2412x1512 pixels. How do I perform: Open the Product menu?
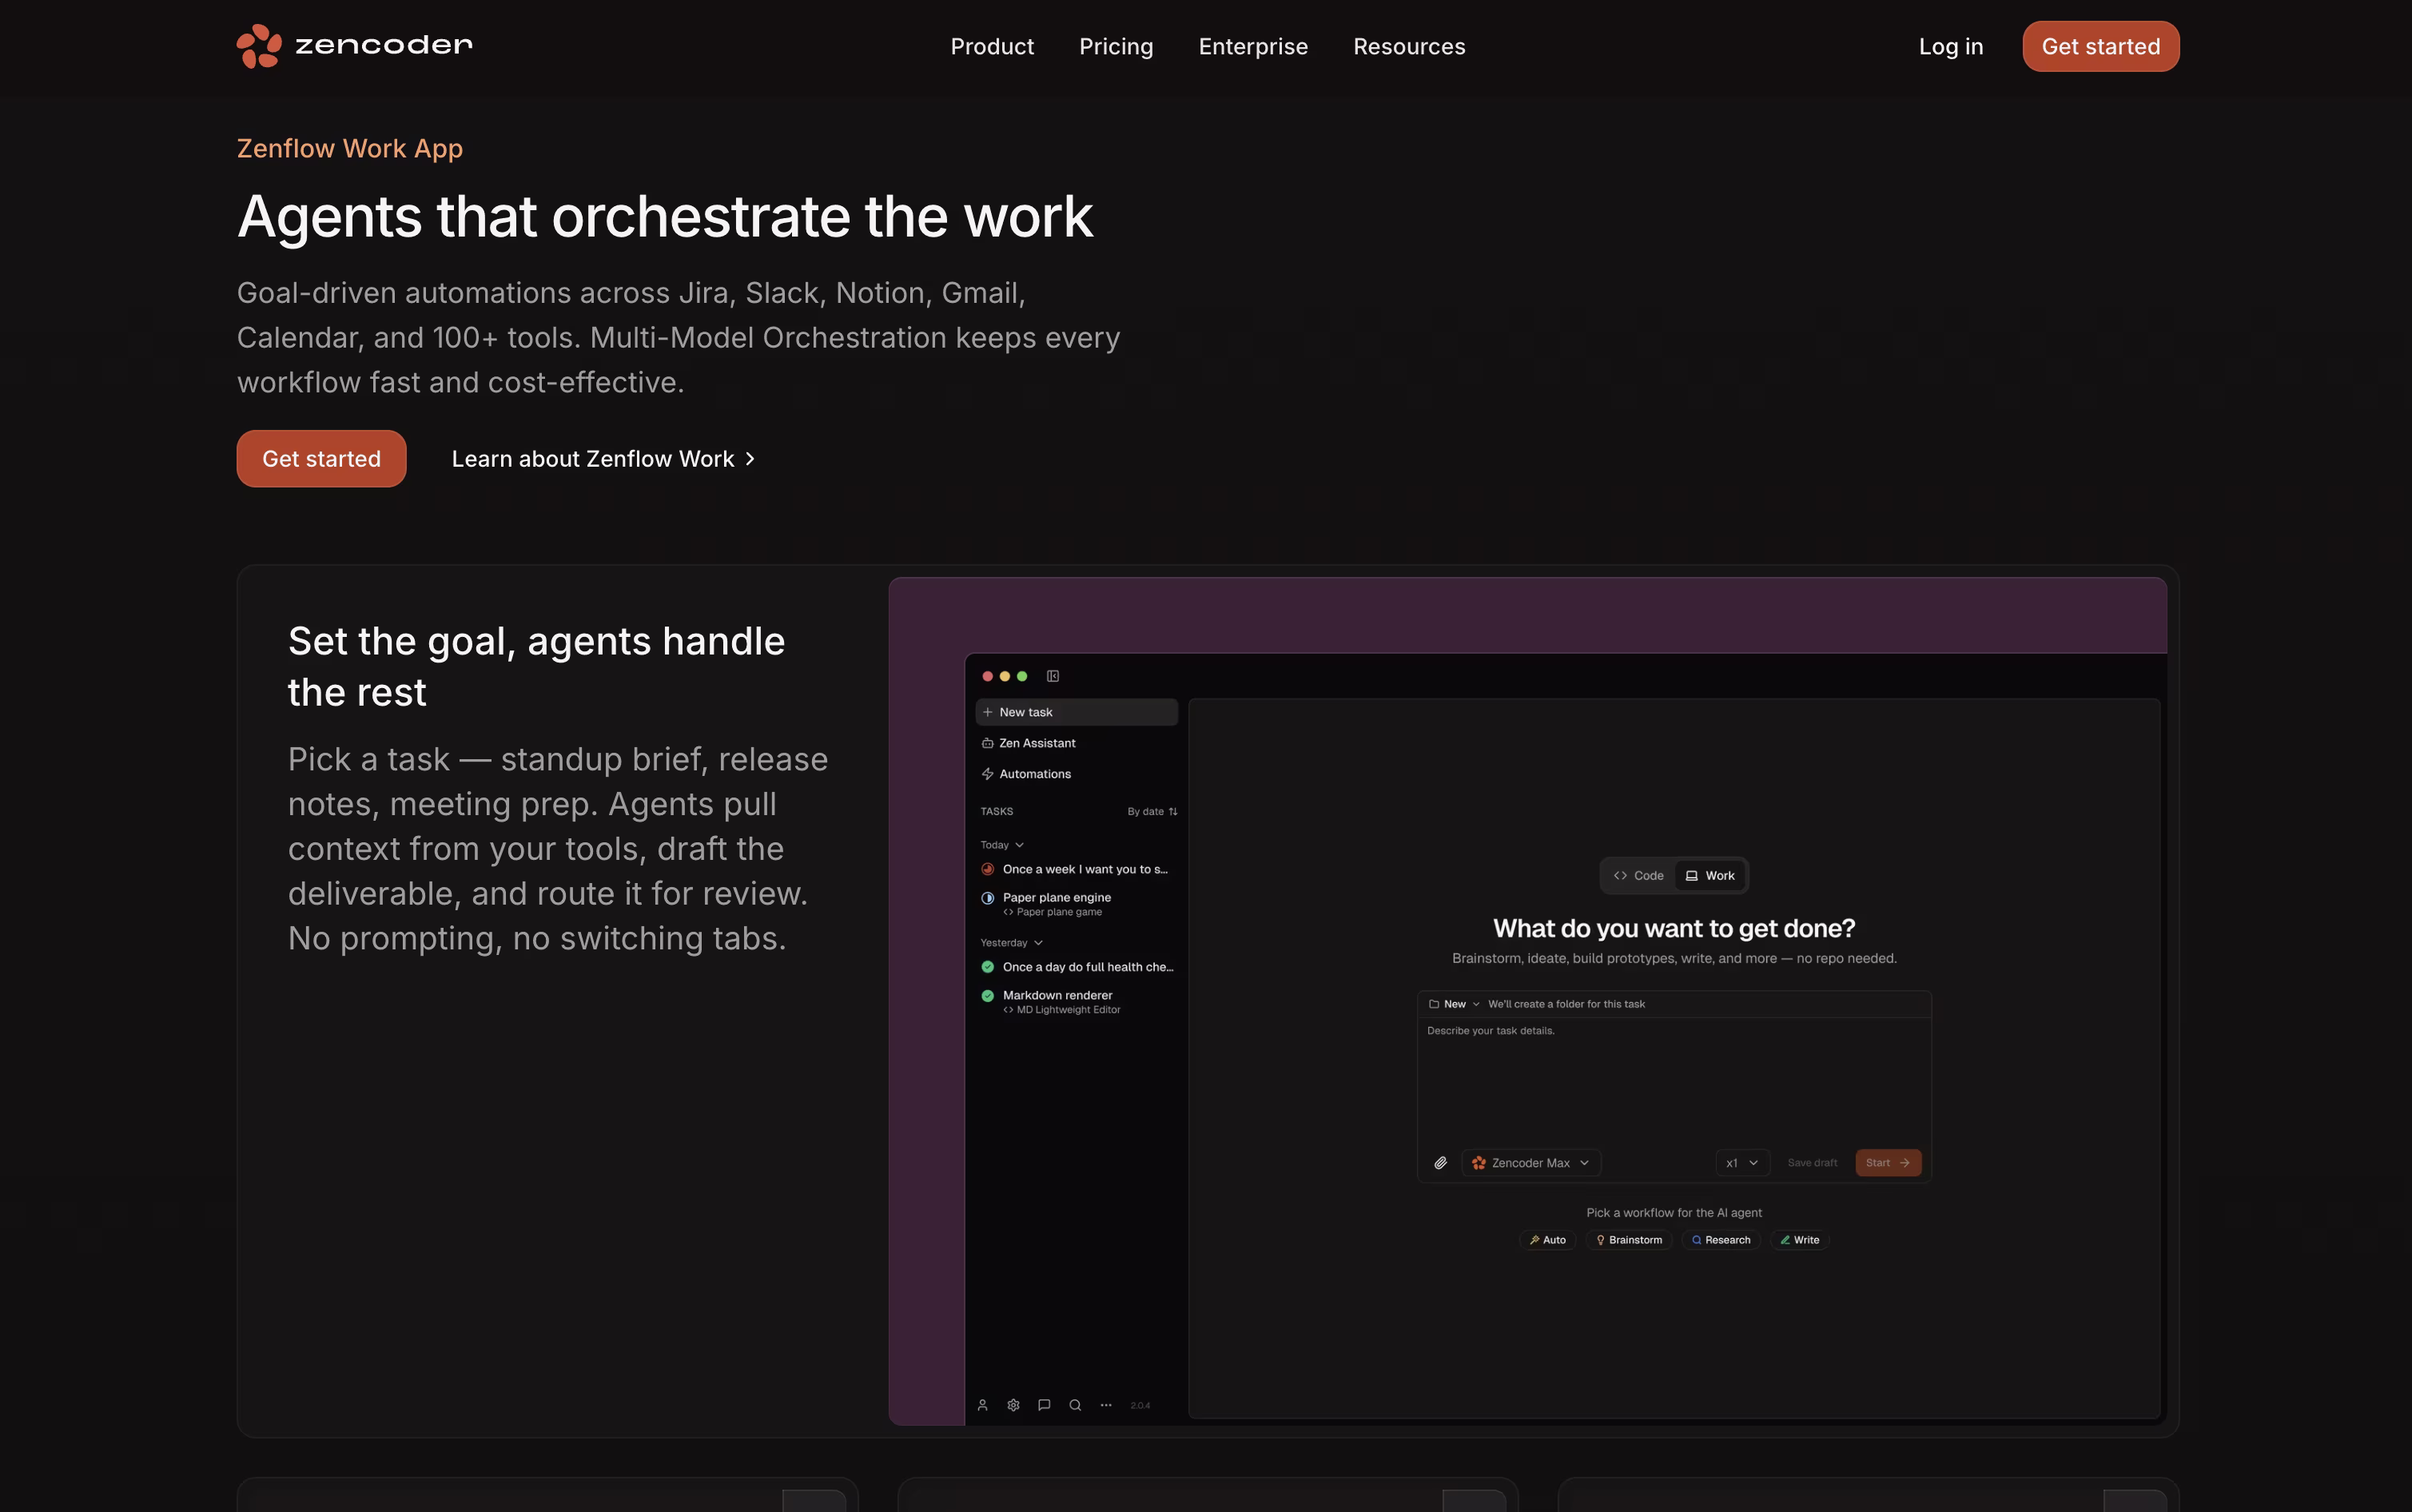coord(991,47)
